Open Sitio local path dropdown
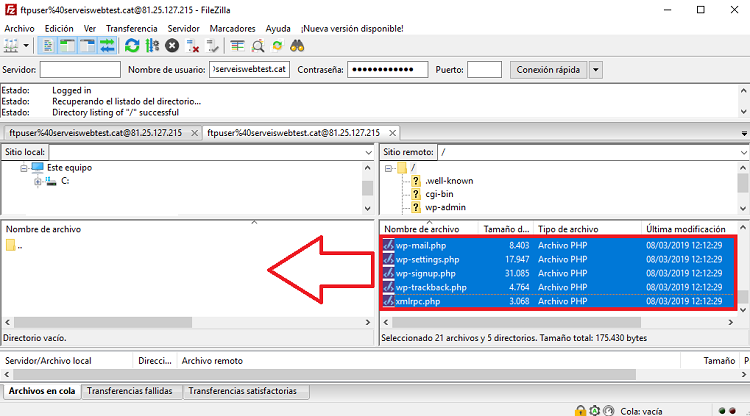 pyautogui.click(x=368, y=153)
